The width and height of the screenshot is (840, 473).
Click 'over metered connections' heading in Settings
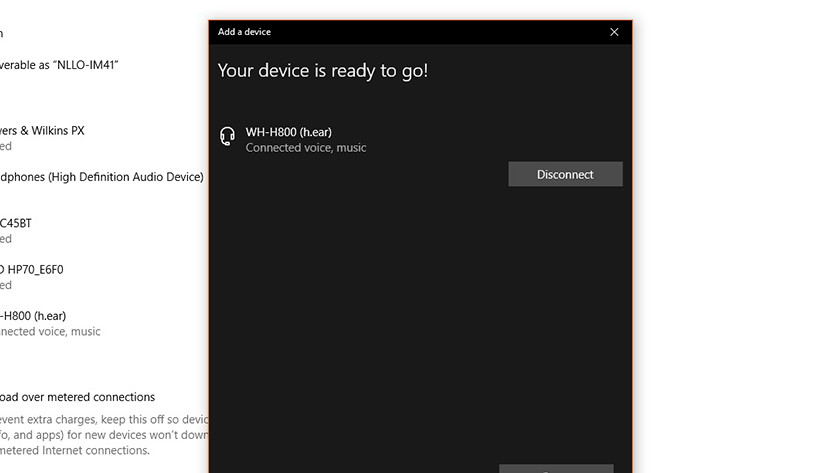click(x=78, y=397)
